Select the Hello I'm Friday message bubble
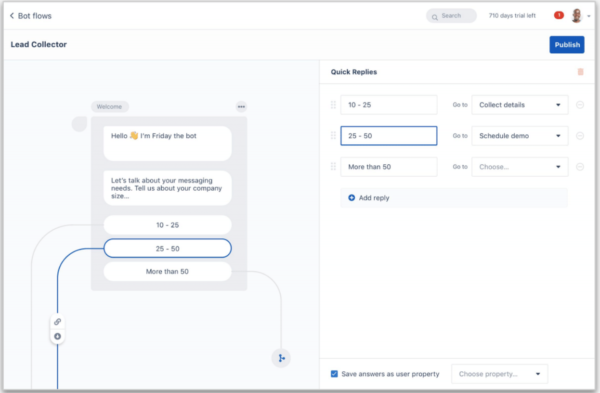The height and width of the screenshot is (393, 600). click(x=167, y=143)
